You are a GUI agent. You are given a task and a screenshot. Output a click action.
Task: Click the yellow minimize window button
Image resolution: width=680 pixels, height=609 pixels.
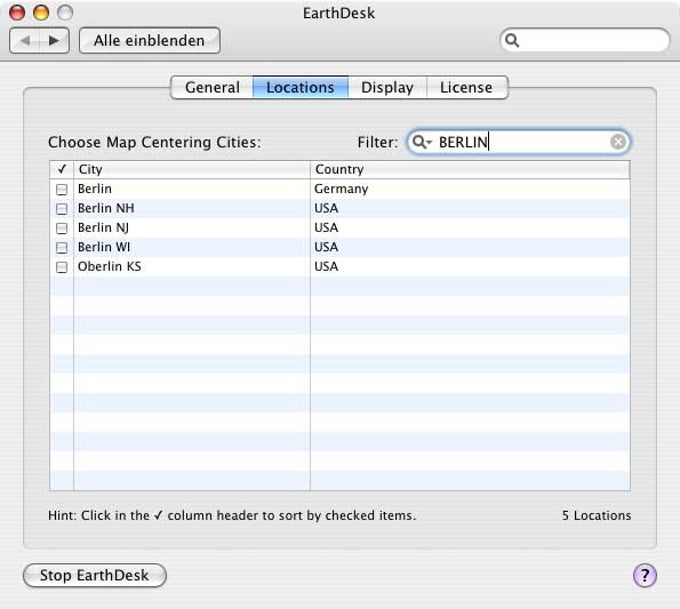pyautogui.click(x=41, y=13)
